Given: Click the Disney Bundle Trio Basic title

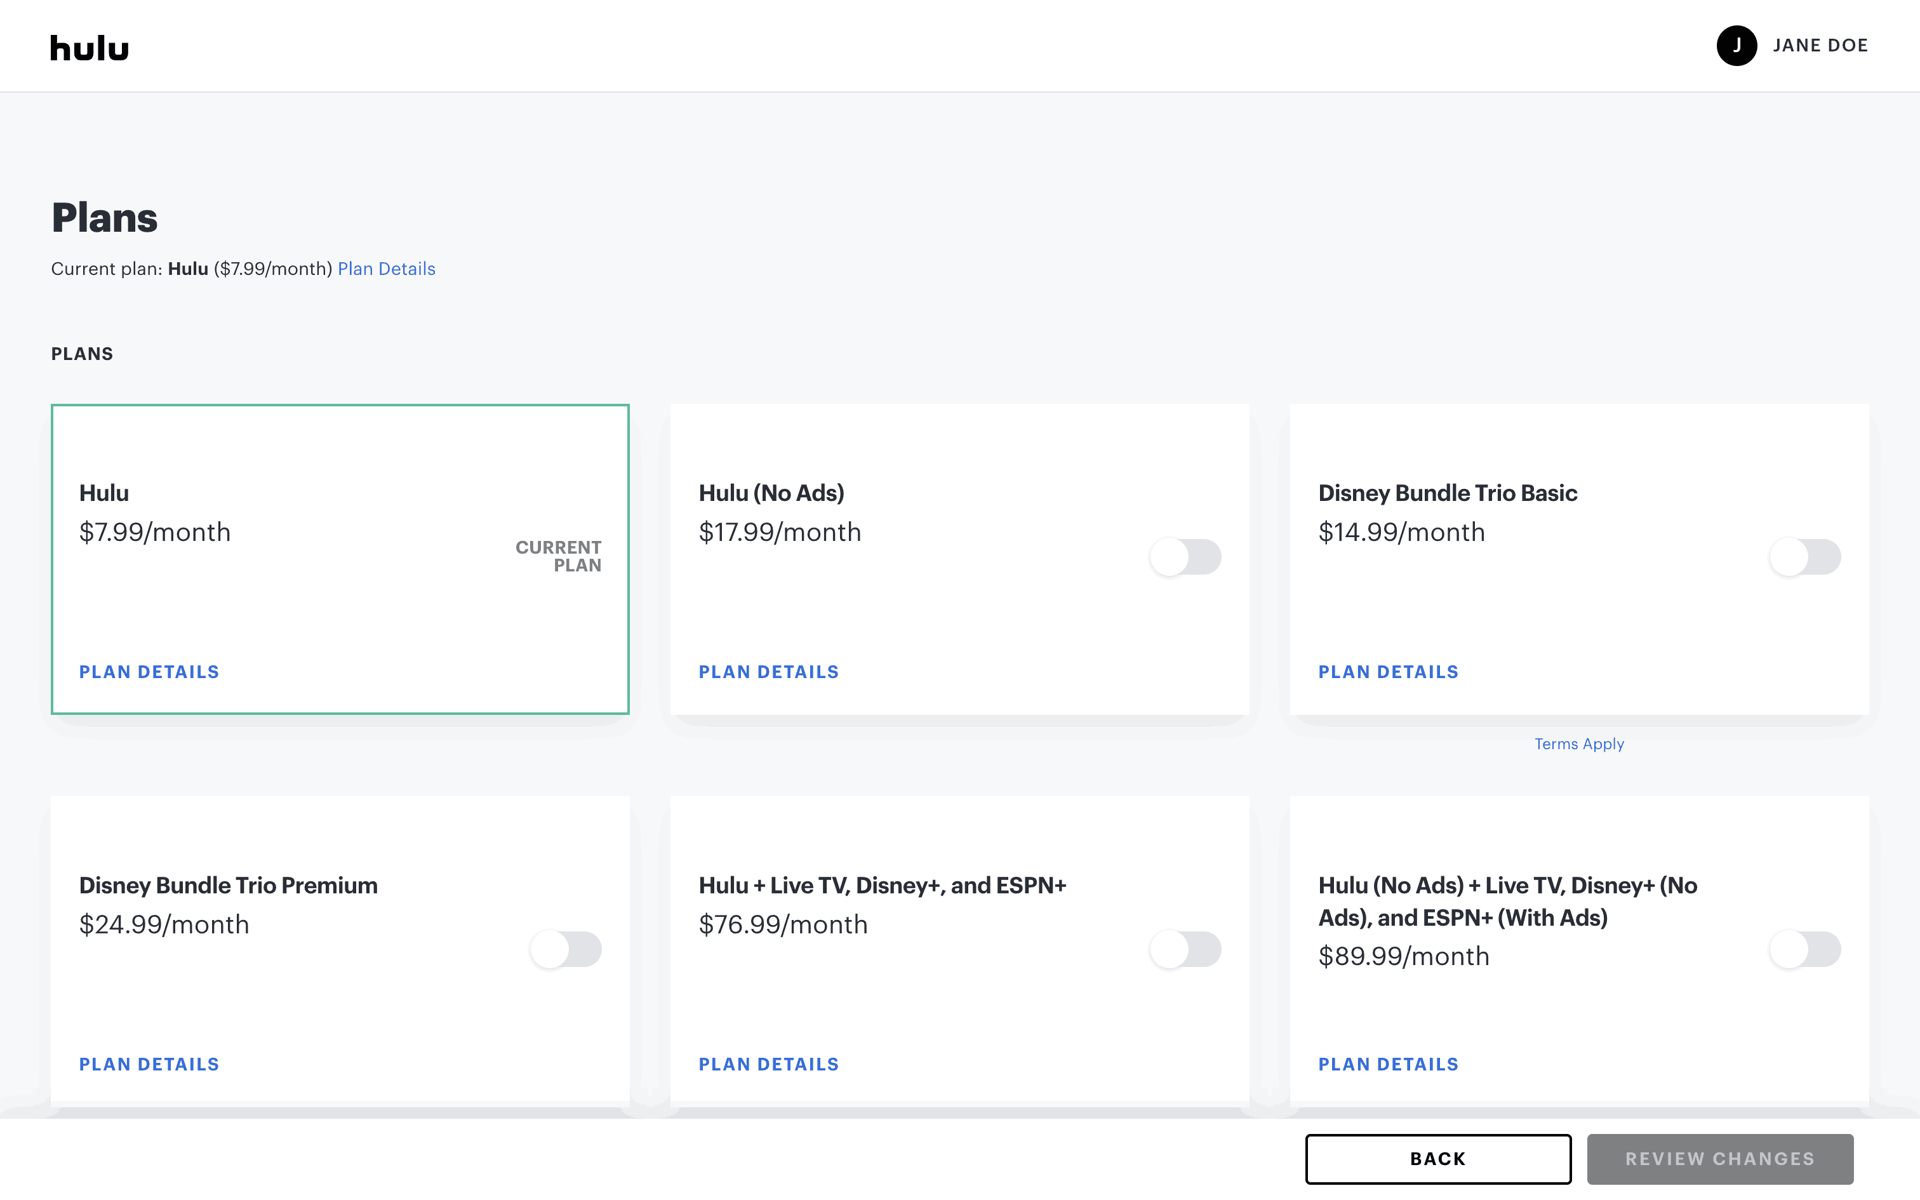Looking at the screenshot, I should [x=1447, y=493].
